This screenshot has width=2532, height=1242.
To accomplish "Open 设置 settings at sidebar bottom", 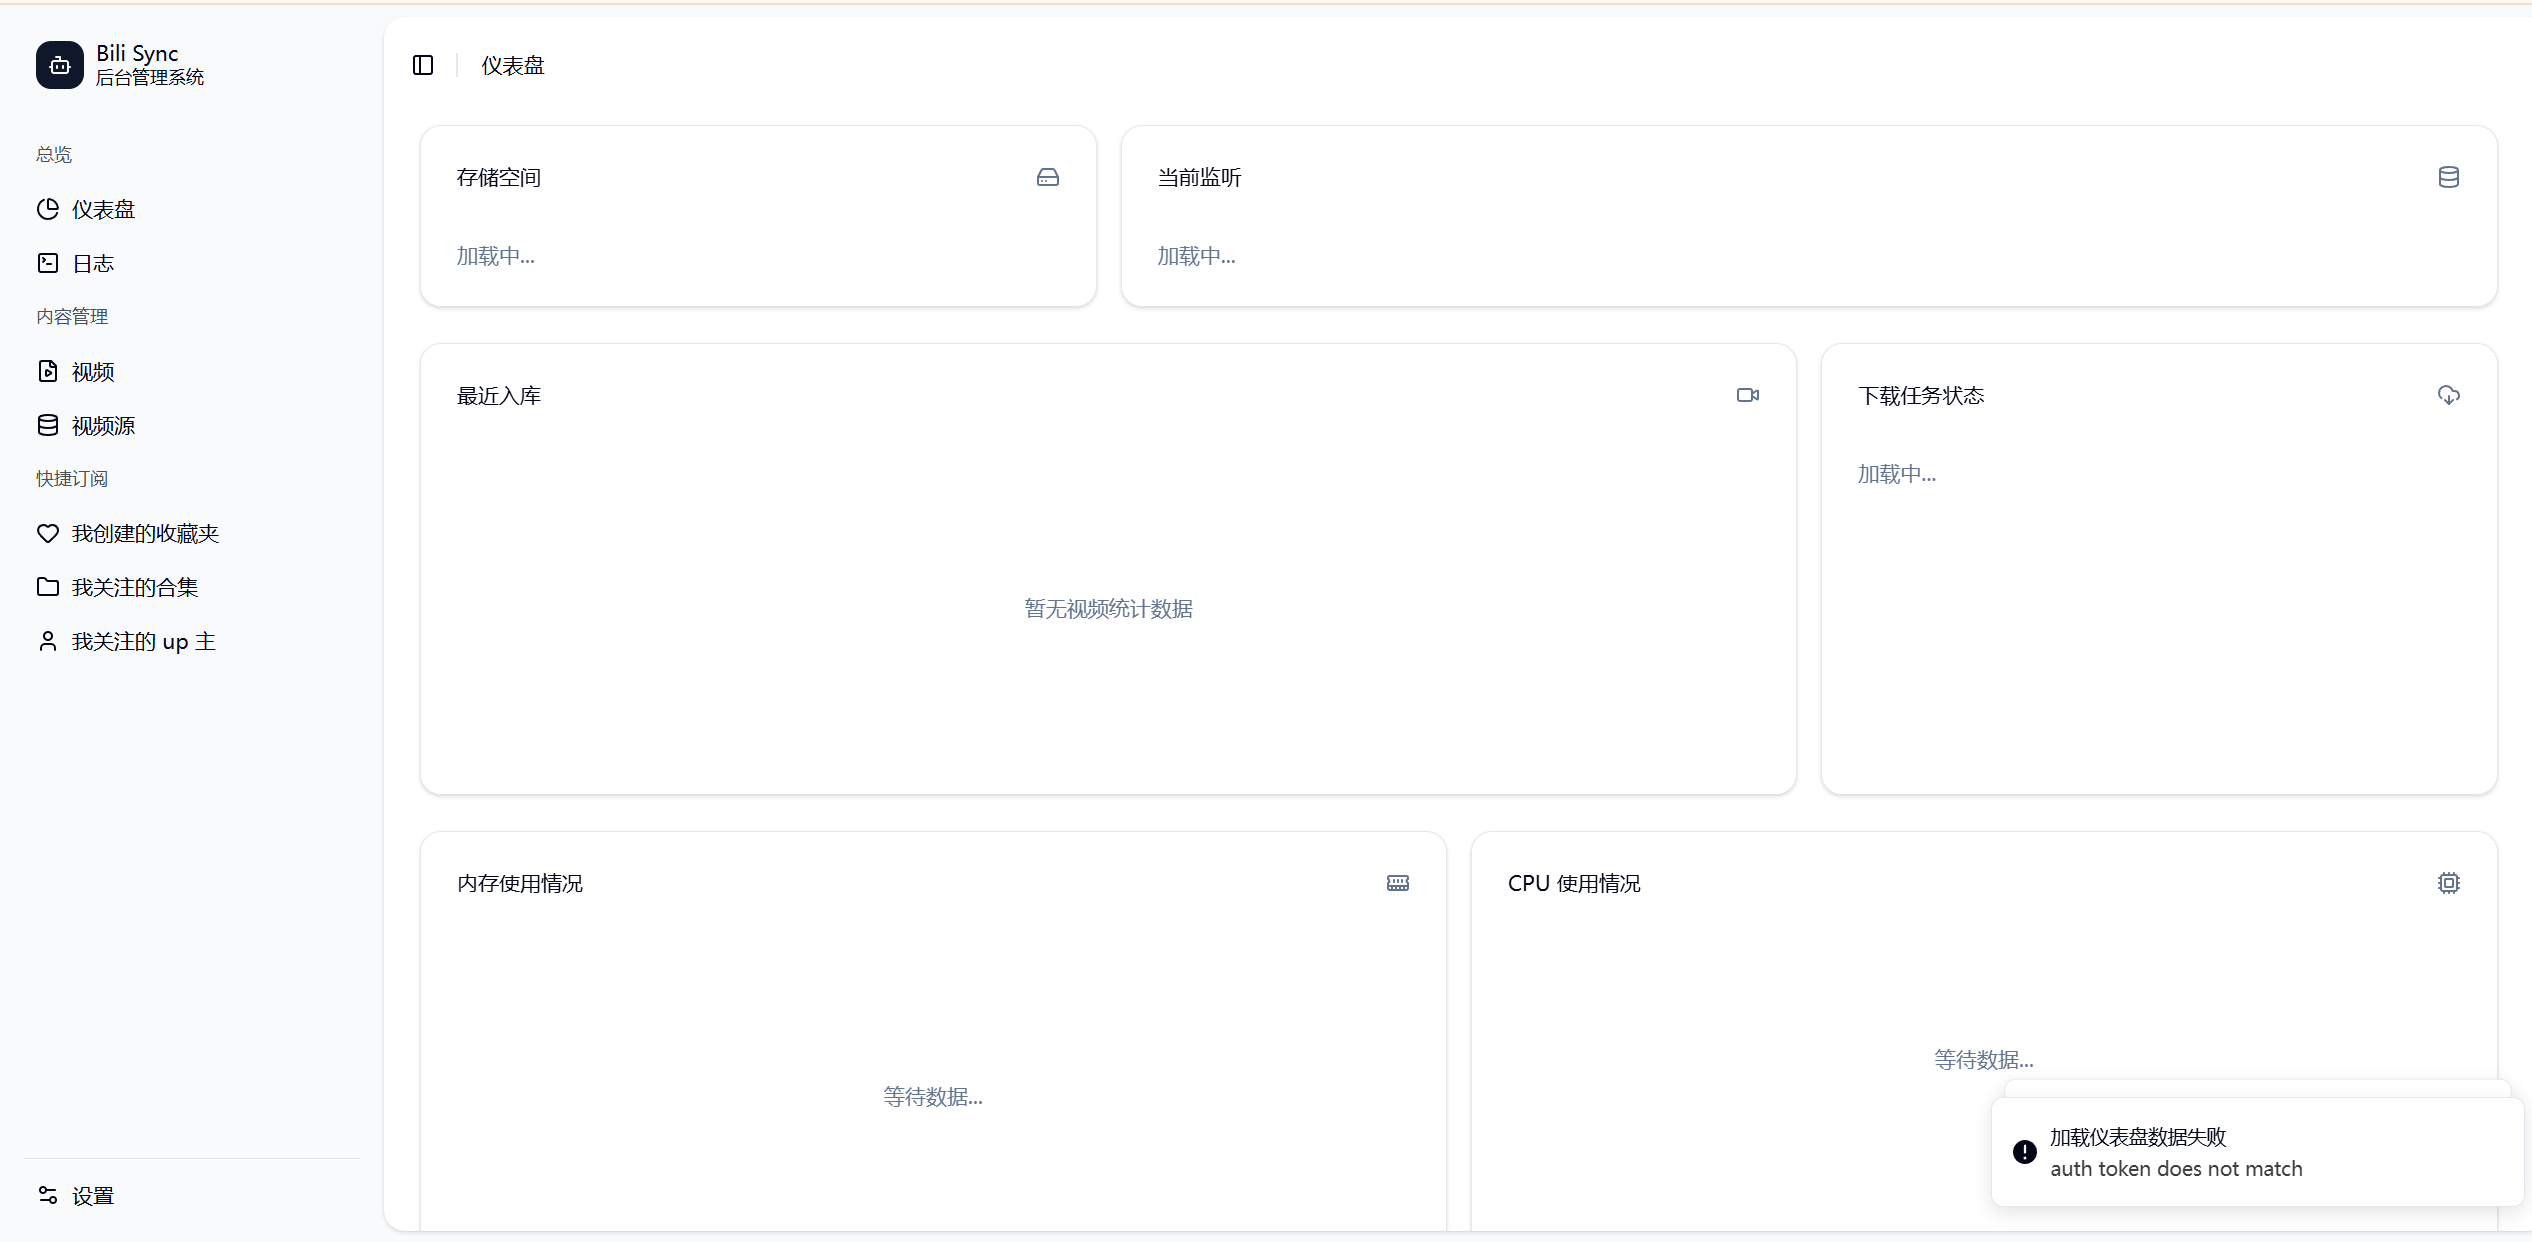I will 93,1196.
